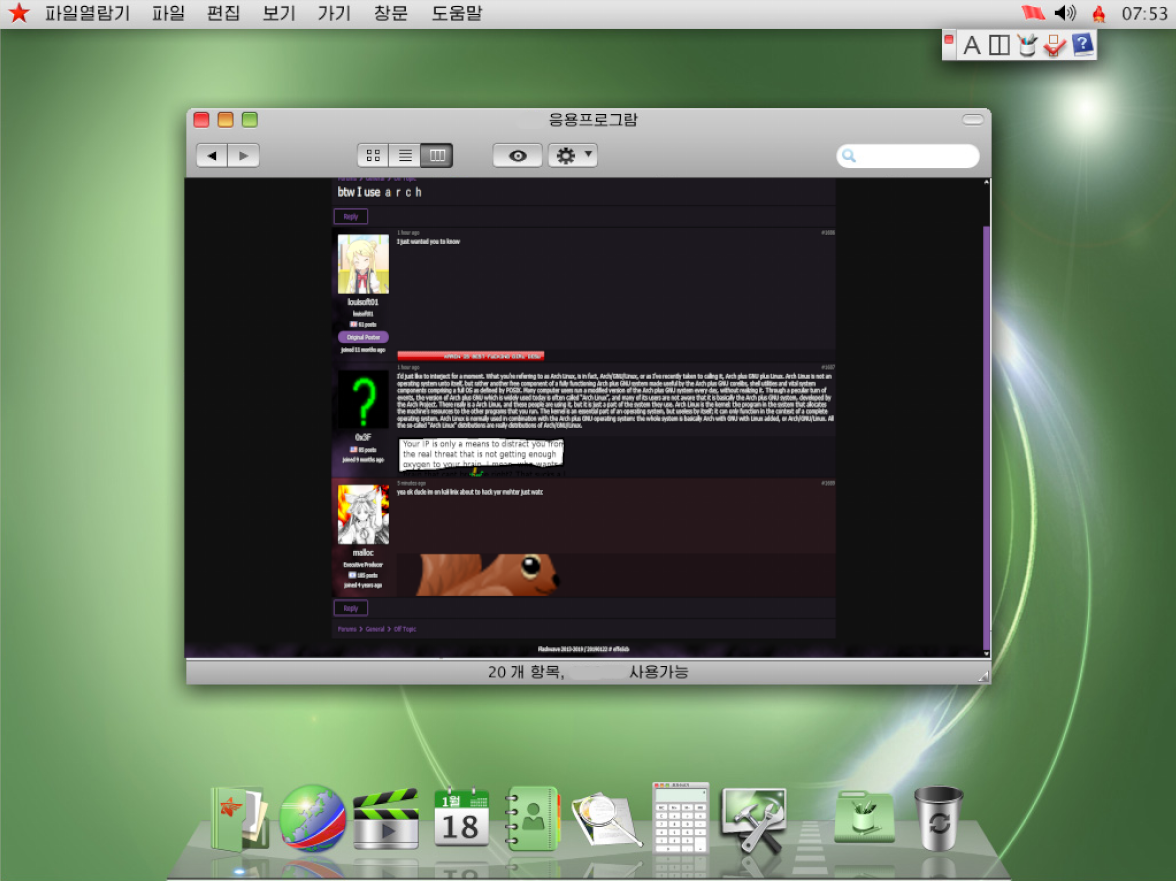
Task: Click the red checkmark icon in floating toolbar
Action: point(1054,46)
